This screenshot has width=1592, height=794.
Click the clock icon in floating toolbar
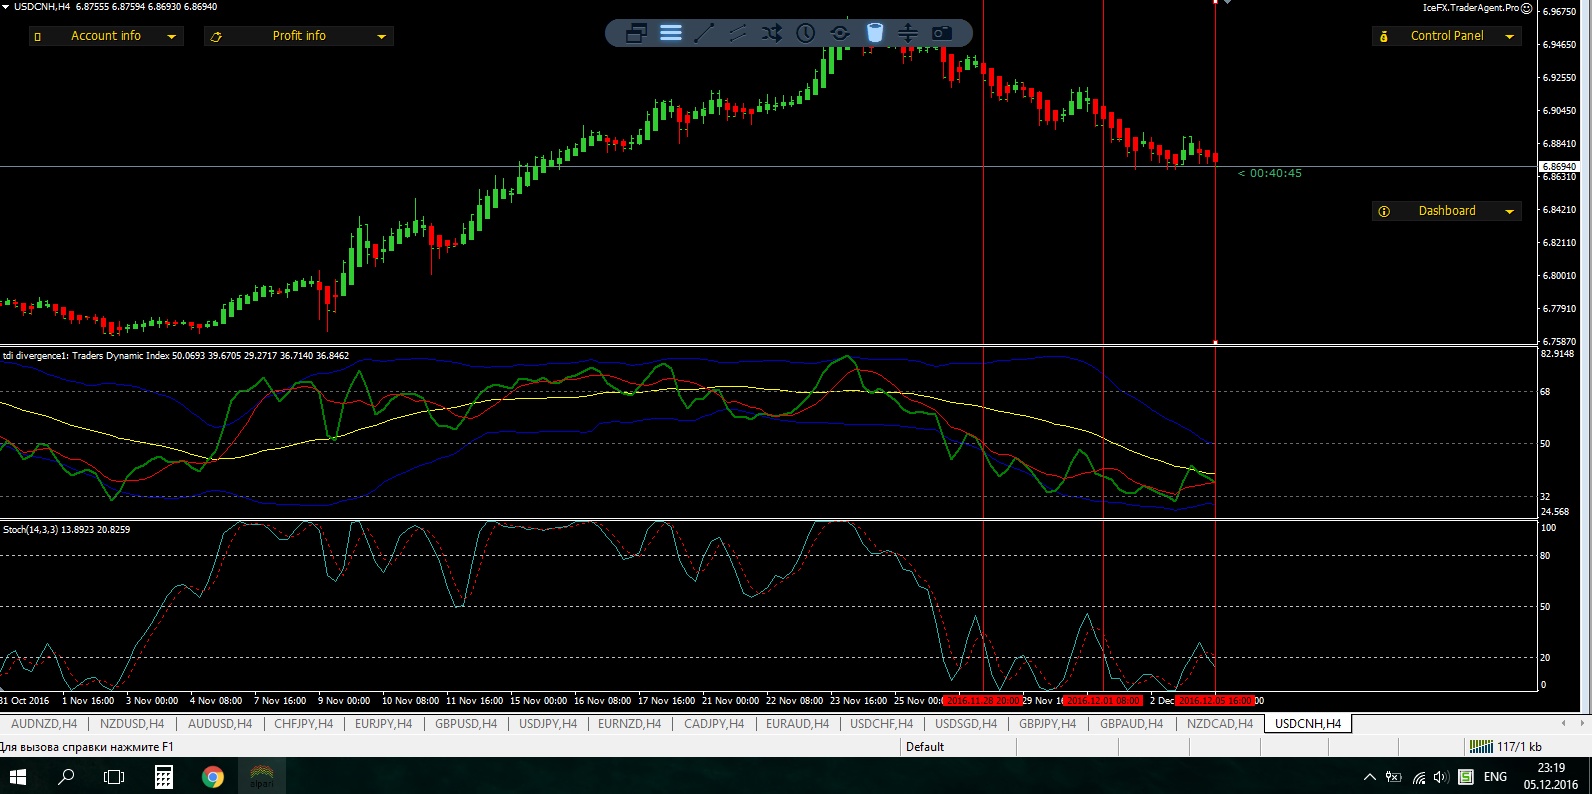pos(806,33)
